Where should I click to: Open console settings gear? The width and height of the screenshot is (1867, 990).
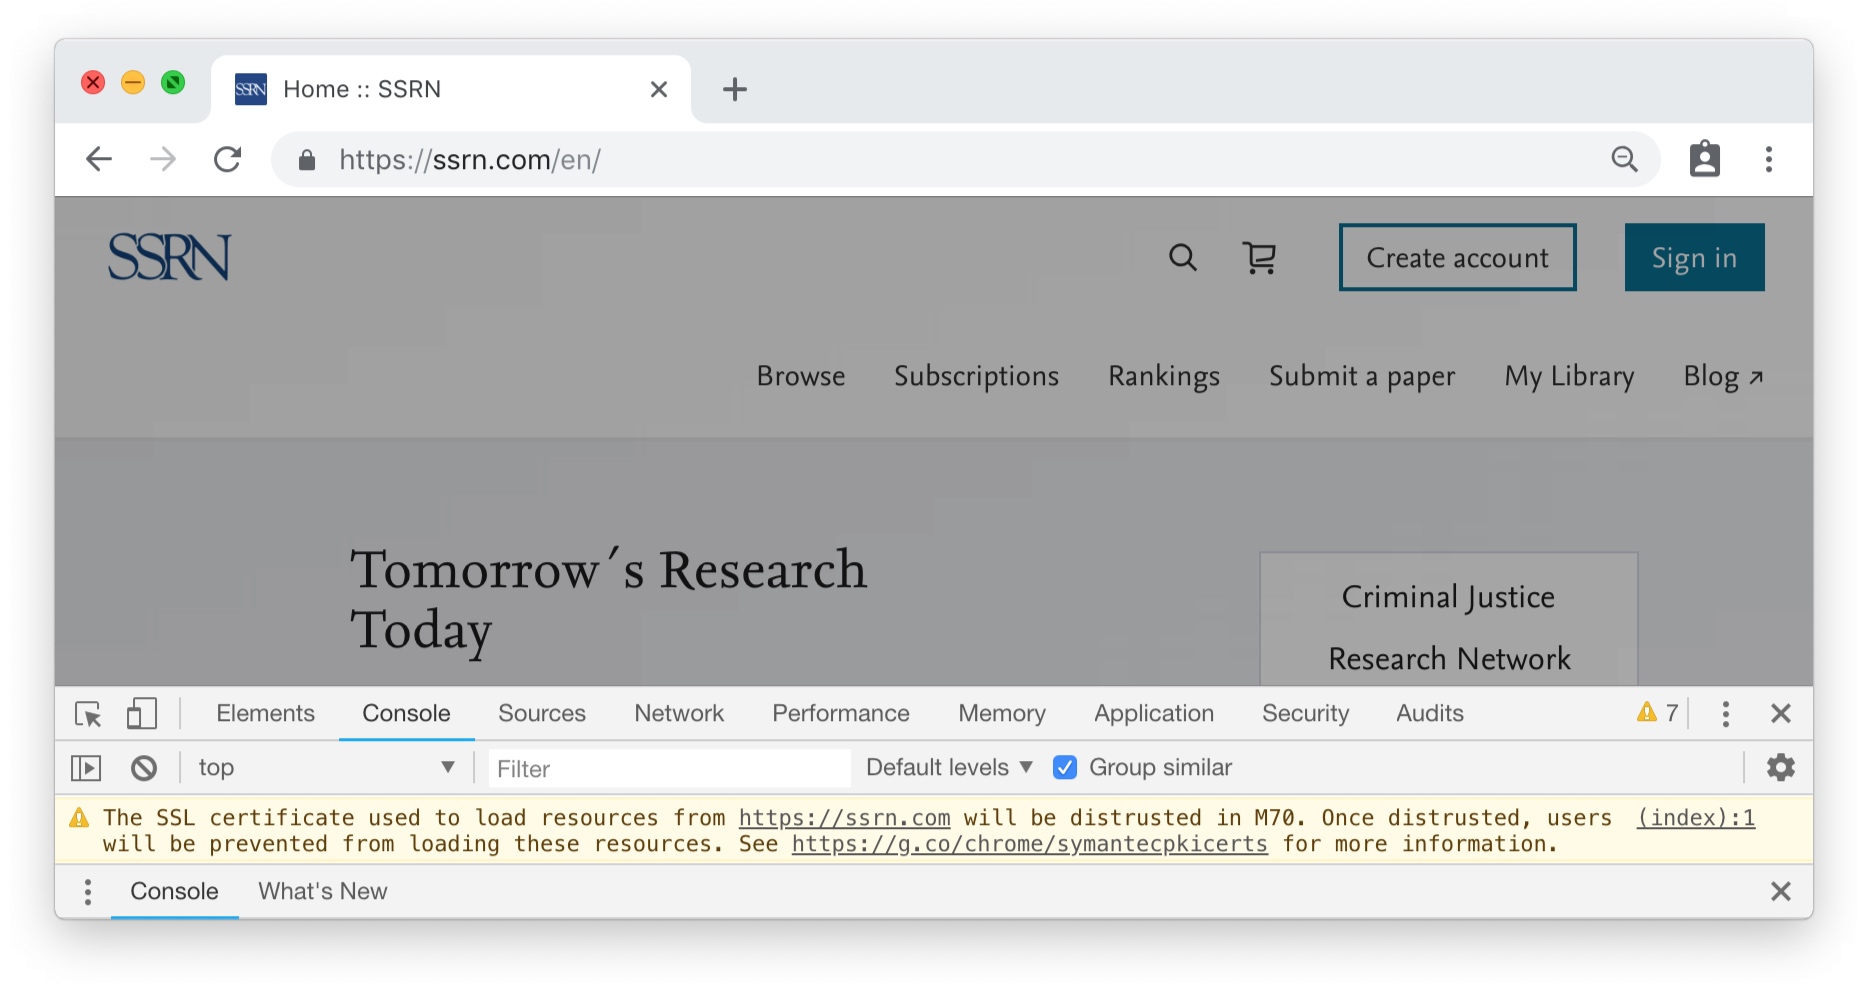[1781, 768]
